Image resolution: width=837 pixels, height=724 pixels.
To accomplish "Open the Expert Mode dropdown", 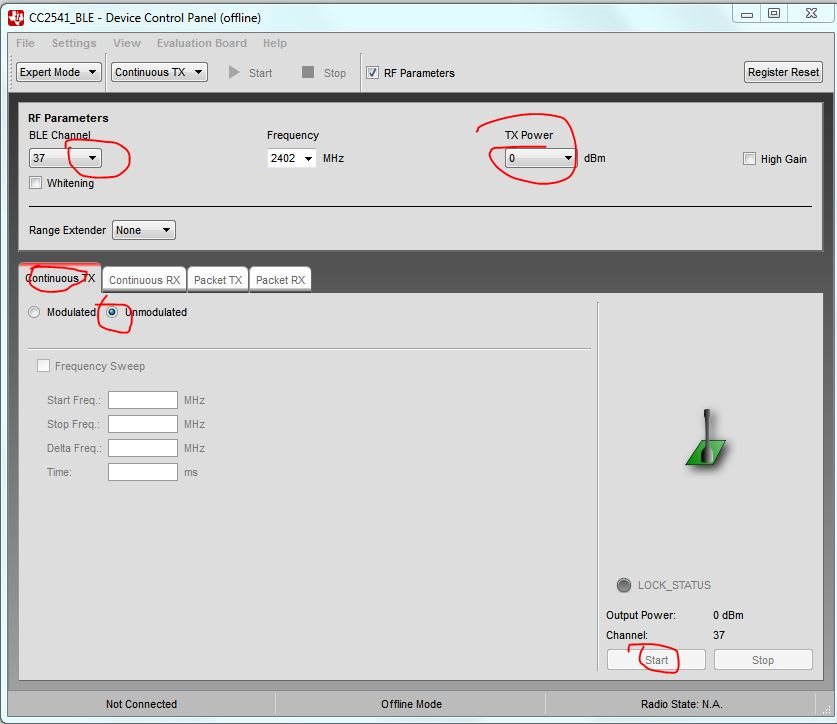I will pos(58,72).
